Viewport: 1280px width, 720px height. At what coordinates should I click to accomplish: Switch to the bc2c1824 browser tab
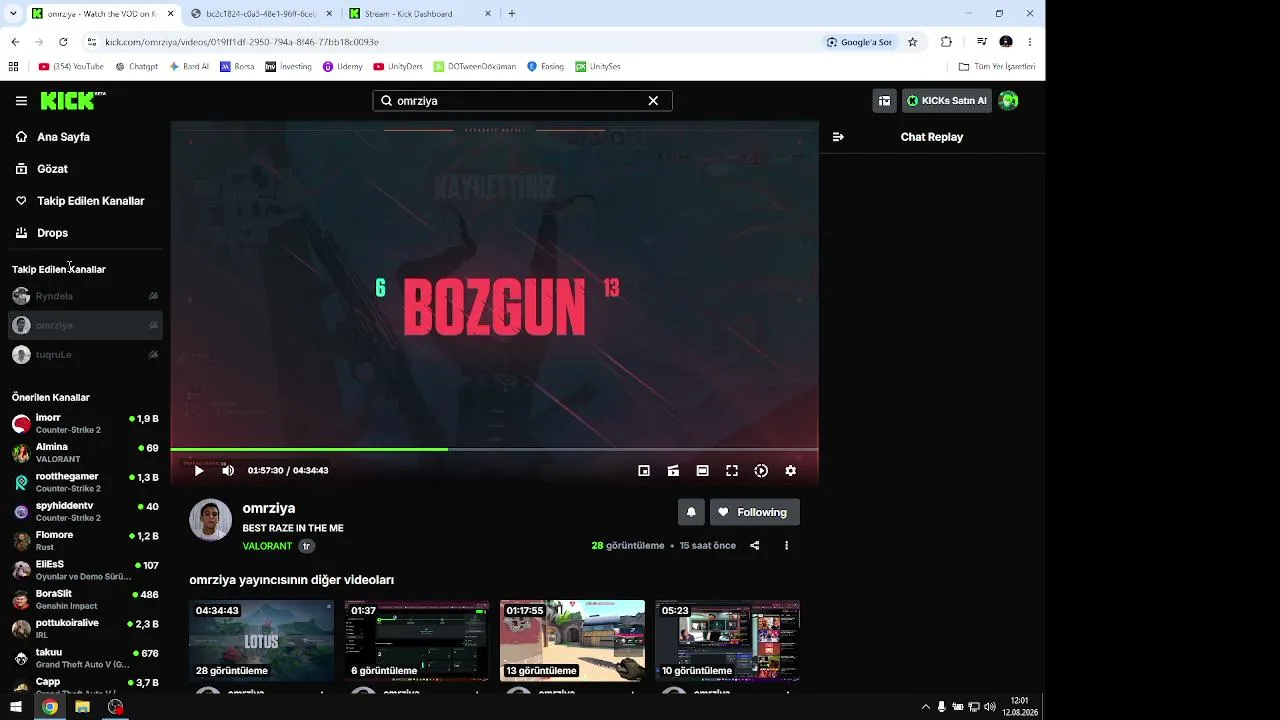pos(261,14)
